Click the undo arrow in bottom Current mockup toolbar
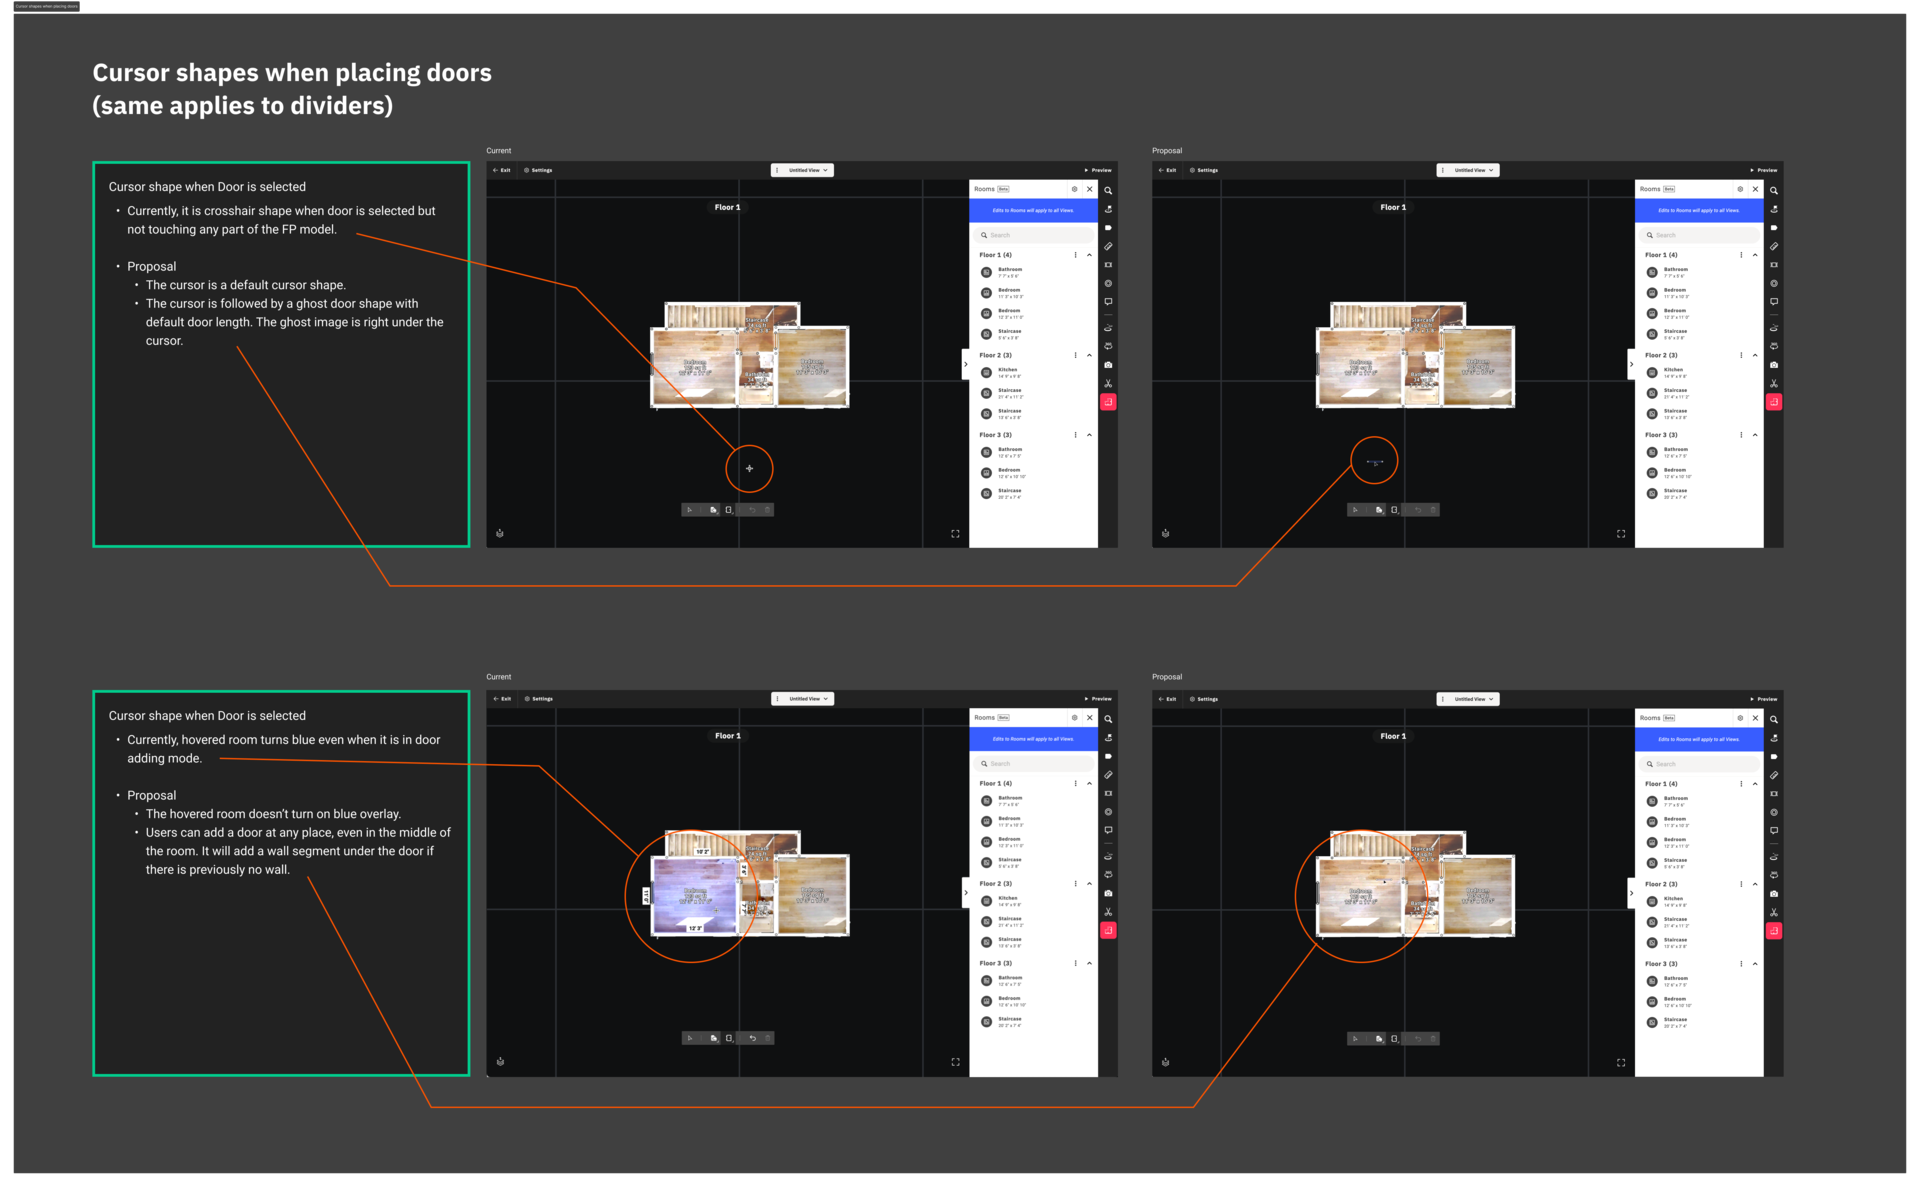This screenshot has width=1920, height=1187. click(x=752, y=1038)
